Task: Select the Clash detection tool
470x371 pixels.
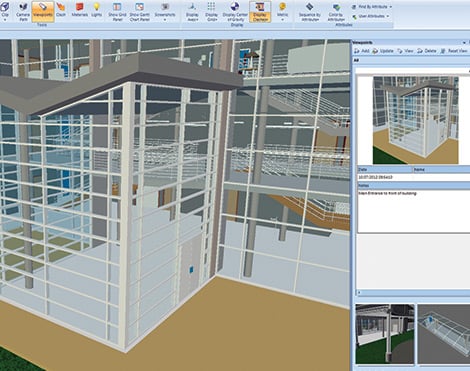Action: (61, 10)
